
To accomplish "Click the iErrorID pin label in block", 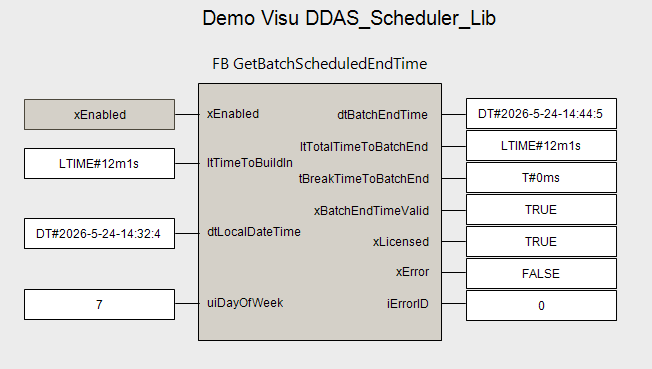I will 408,304.
